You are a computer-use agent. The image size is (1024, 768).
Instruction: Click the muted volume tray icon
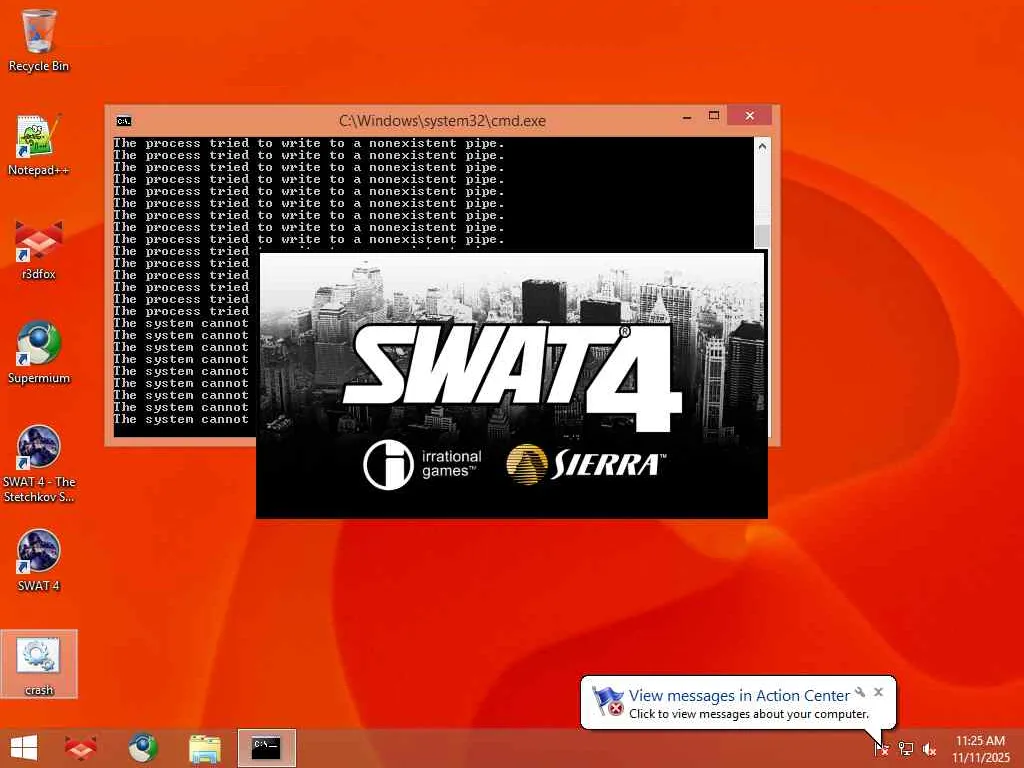(929, 748)
